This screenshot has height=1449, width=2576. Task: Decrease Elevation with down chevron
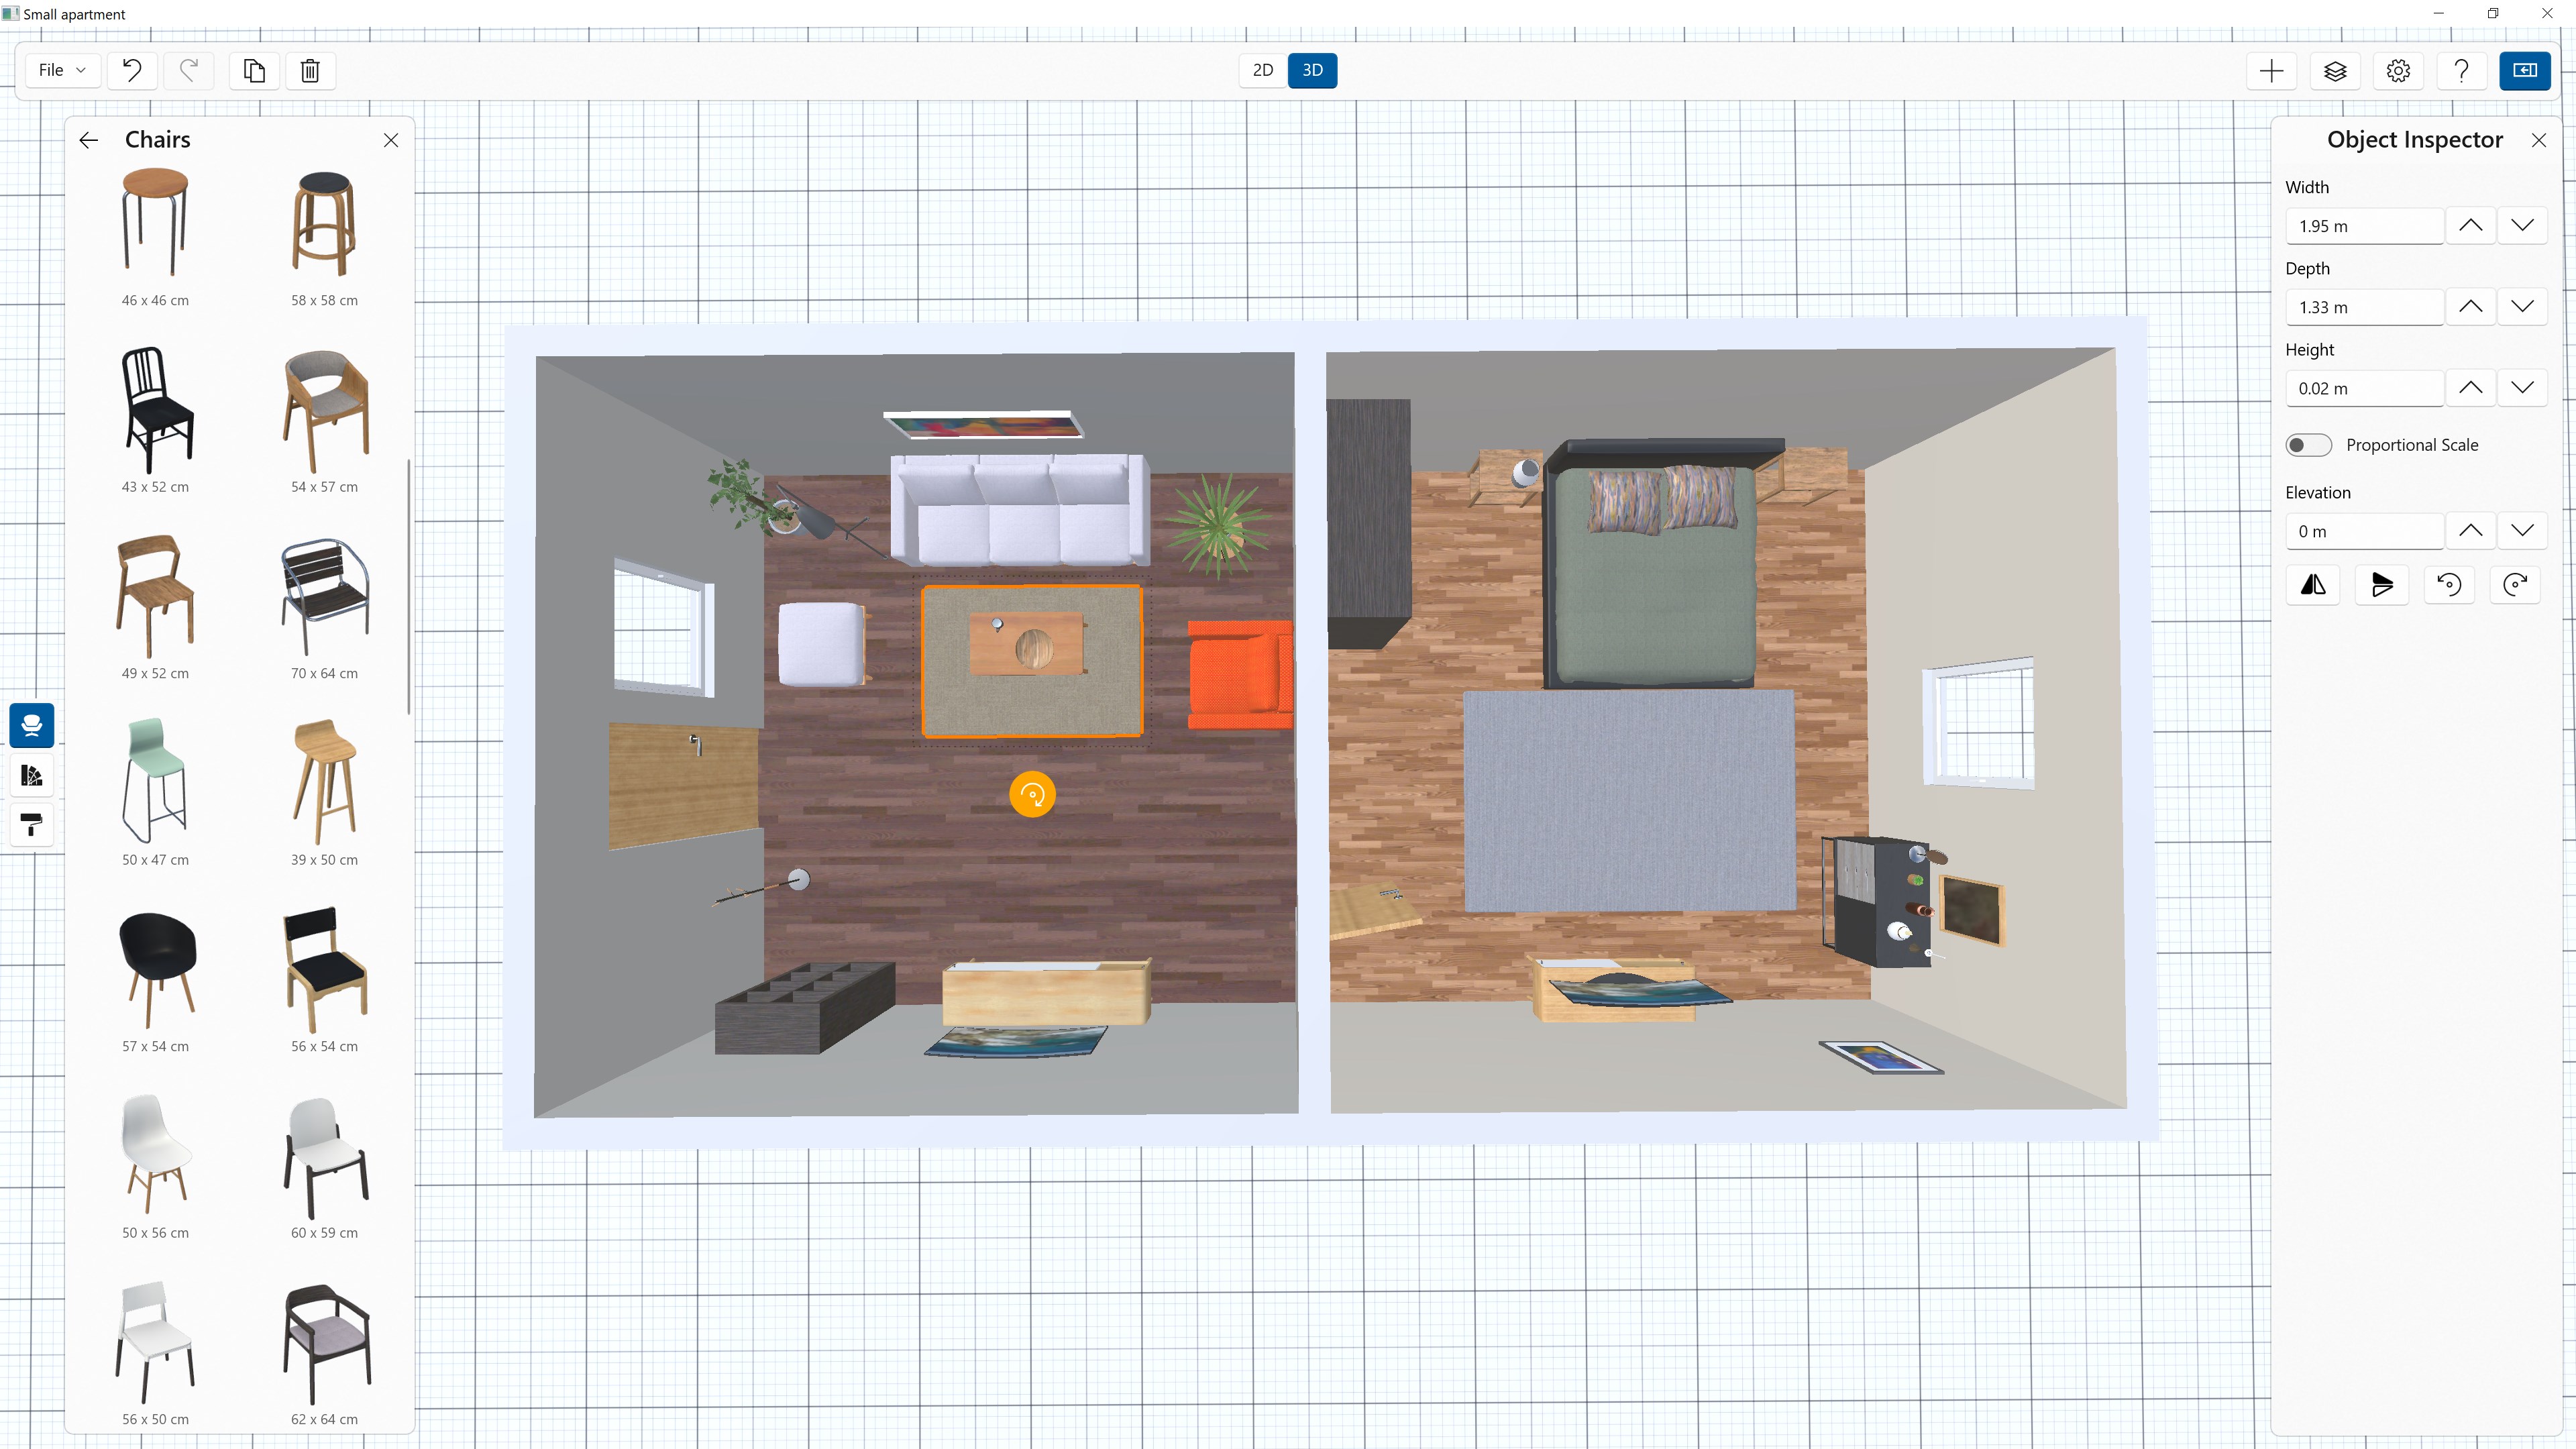2522,531
